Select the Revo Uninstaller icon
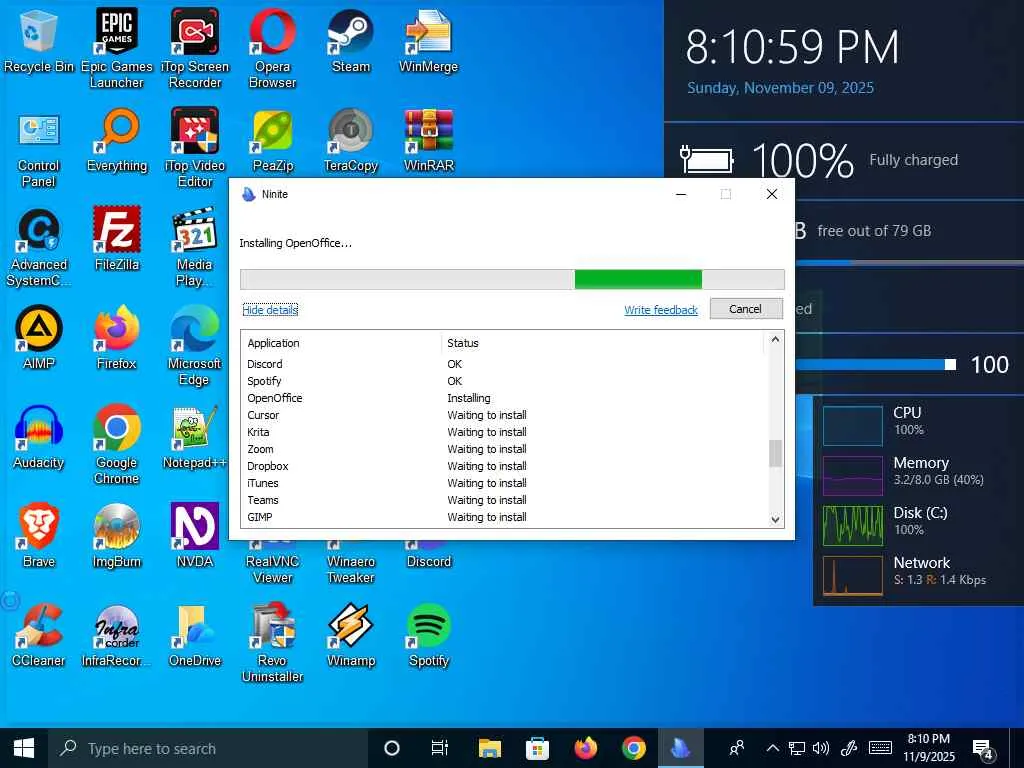This screenshot has height=768, width=1024. pyautogui.click(x=272, y=643)
